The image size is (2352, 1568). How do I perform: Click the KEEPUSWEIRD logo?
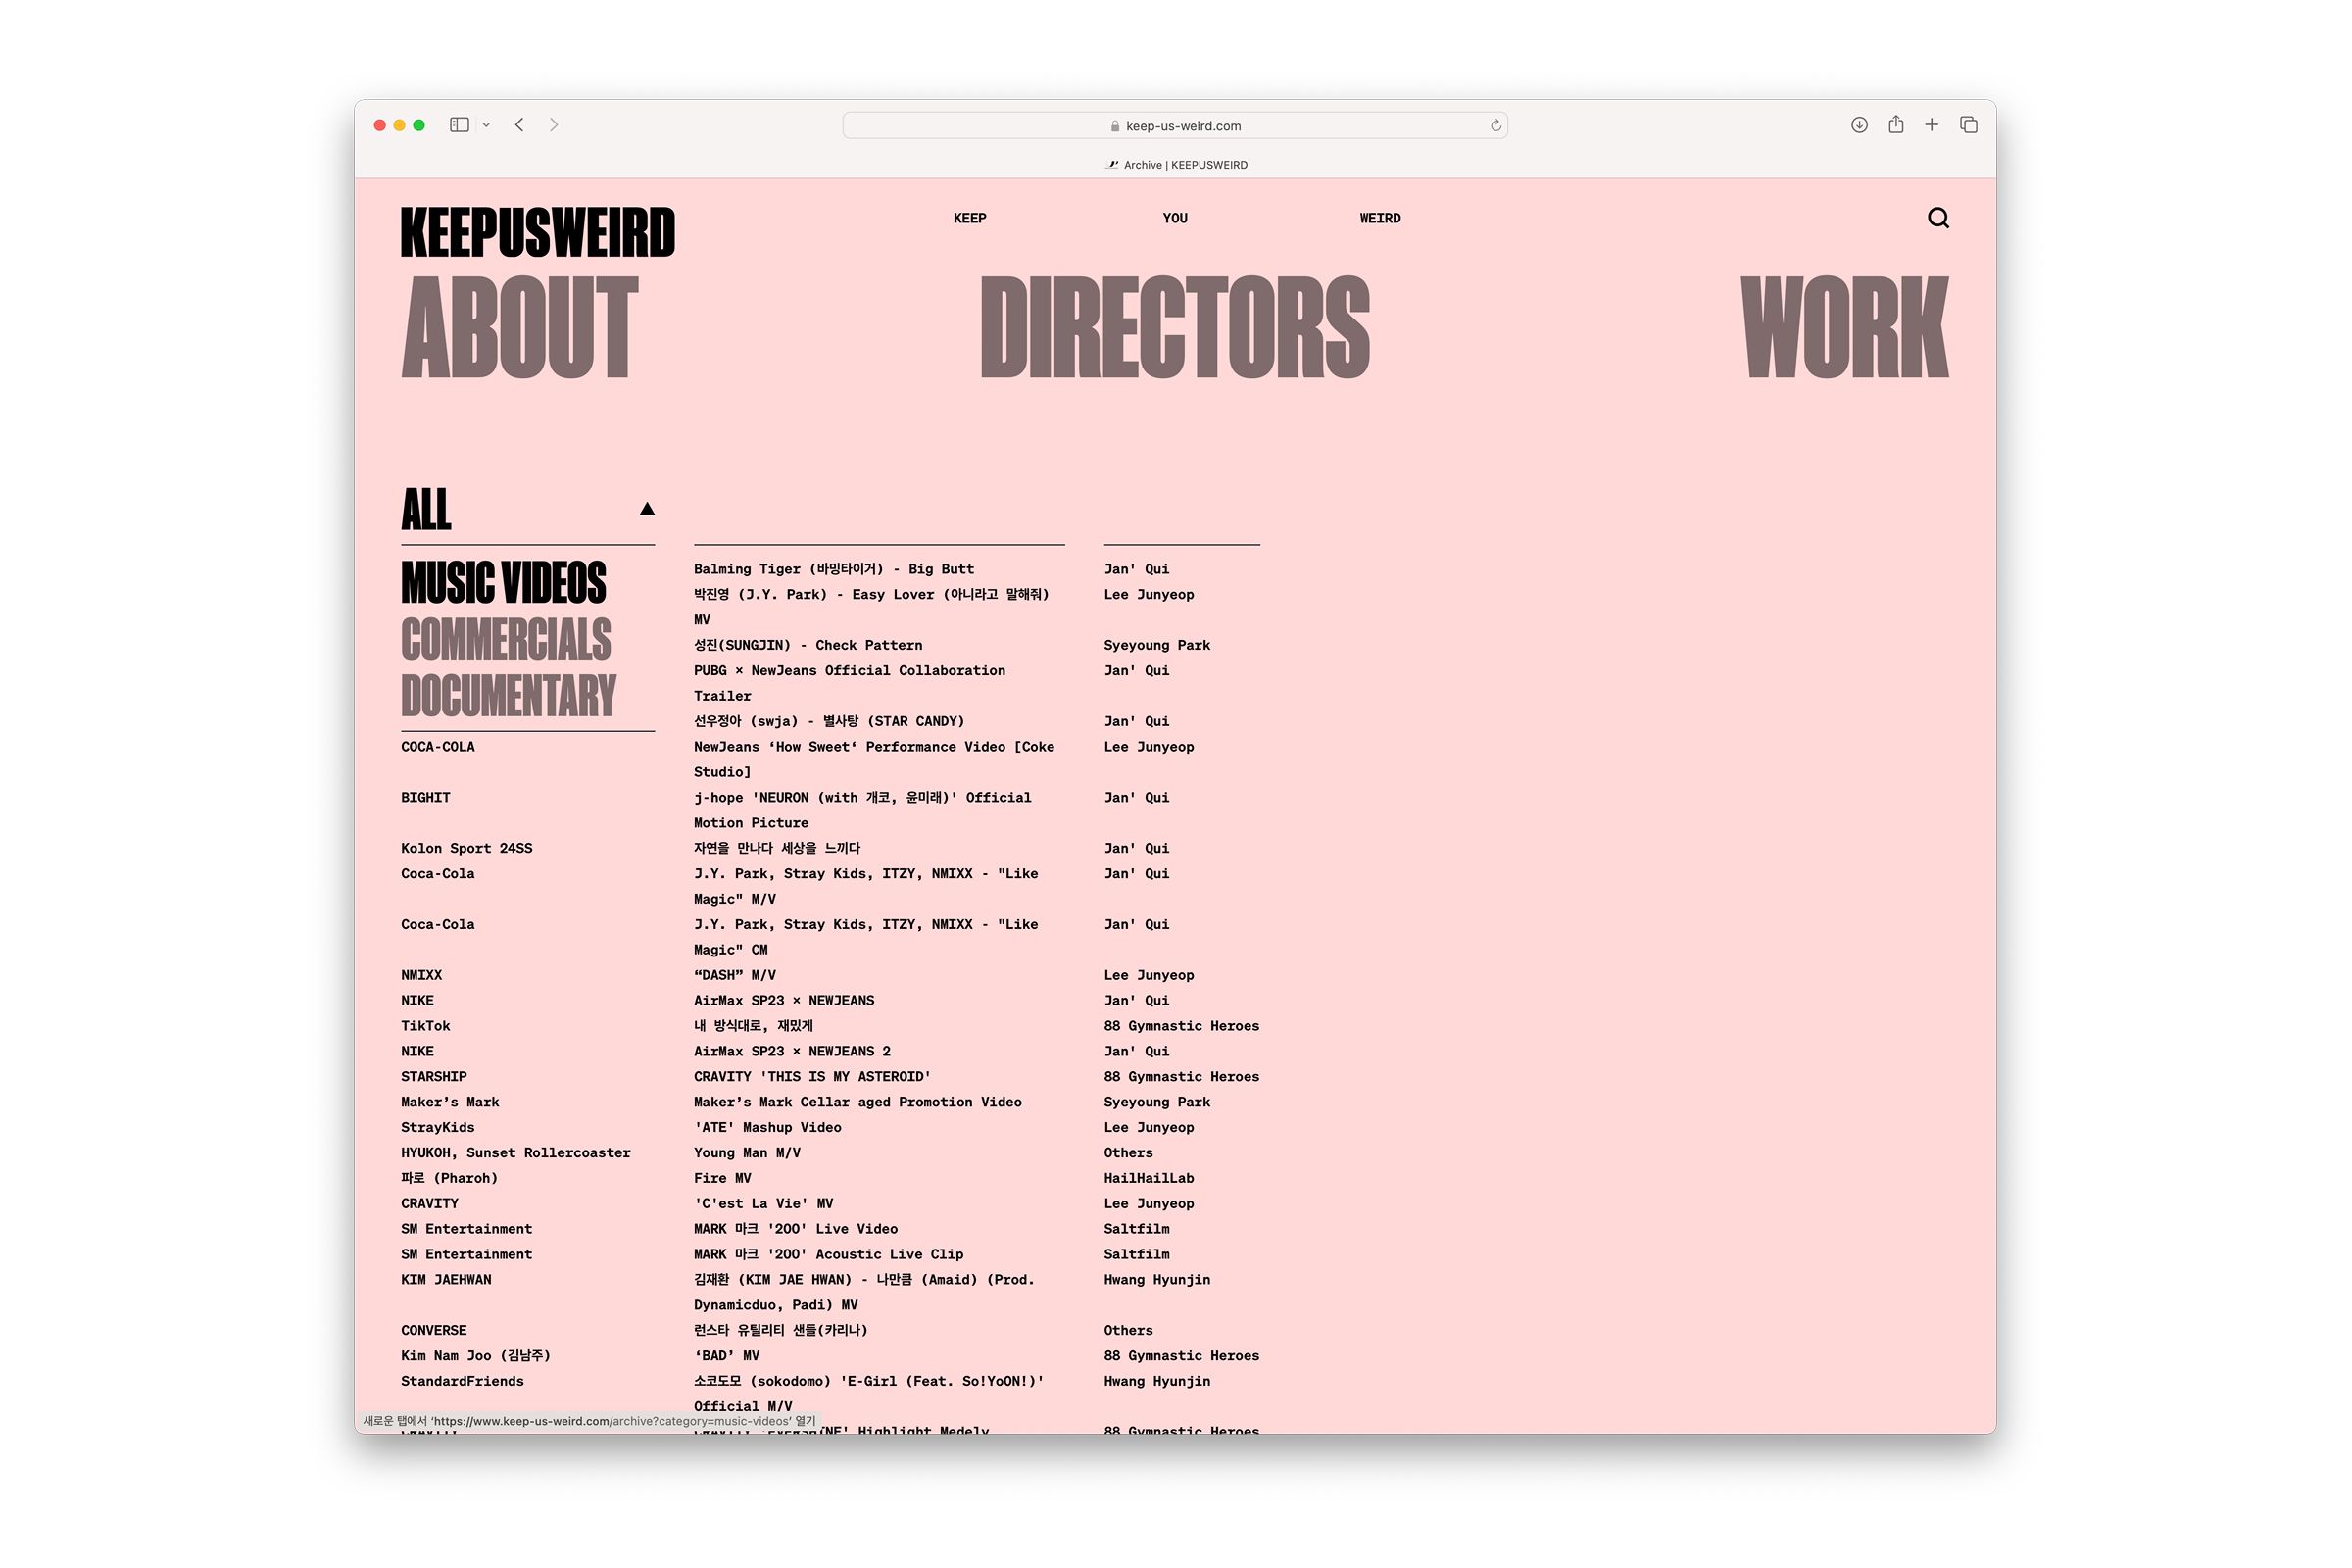(538, 232)
